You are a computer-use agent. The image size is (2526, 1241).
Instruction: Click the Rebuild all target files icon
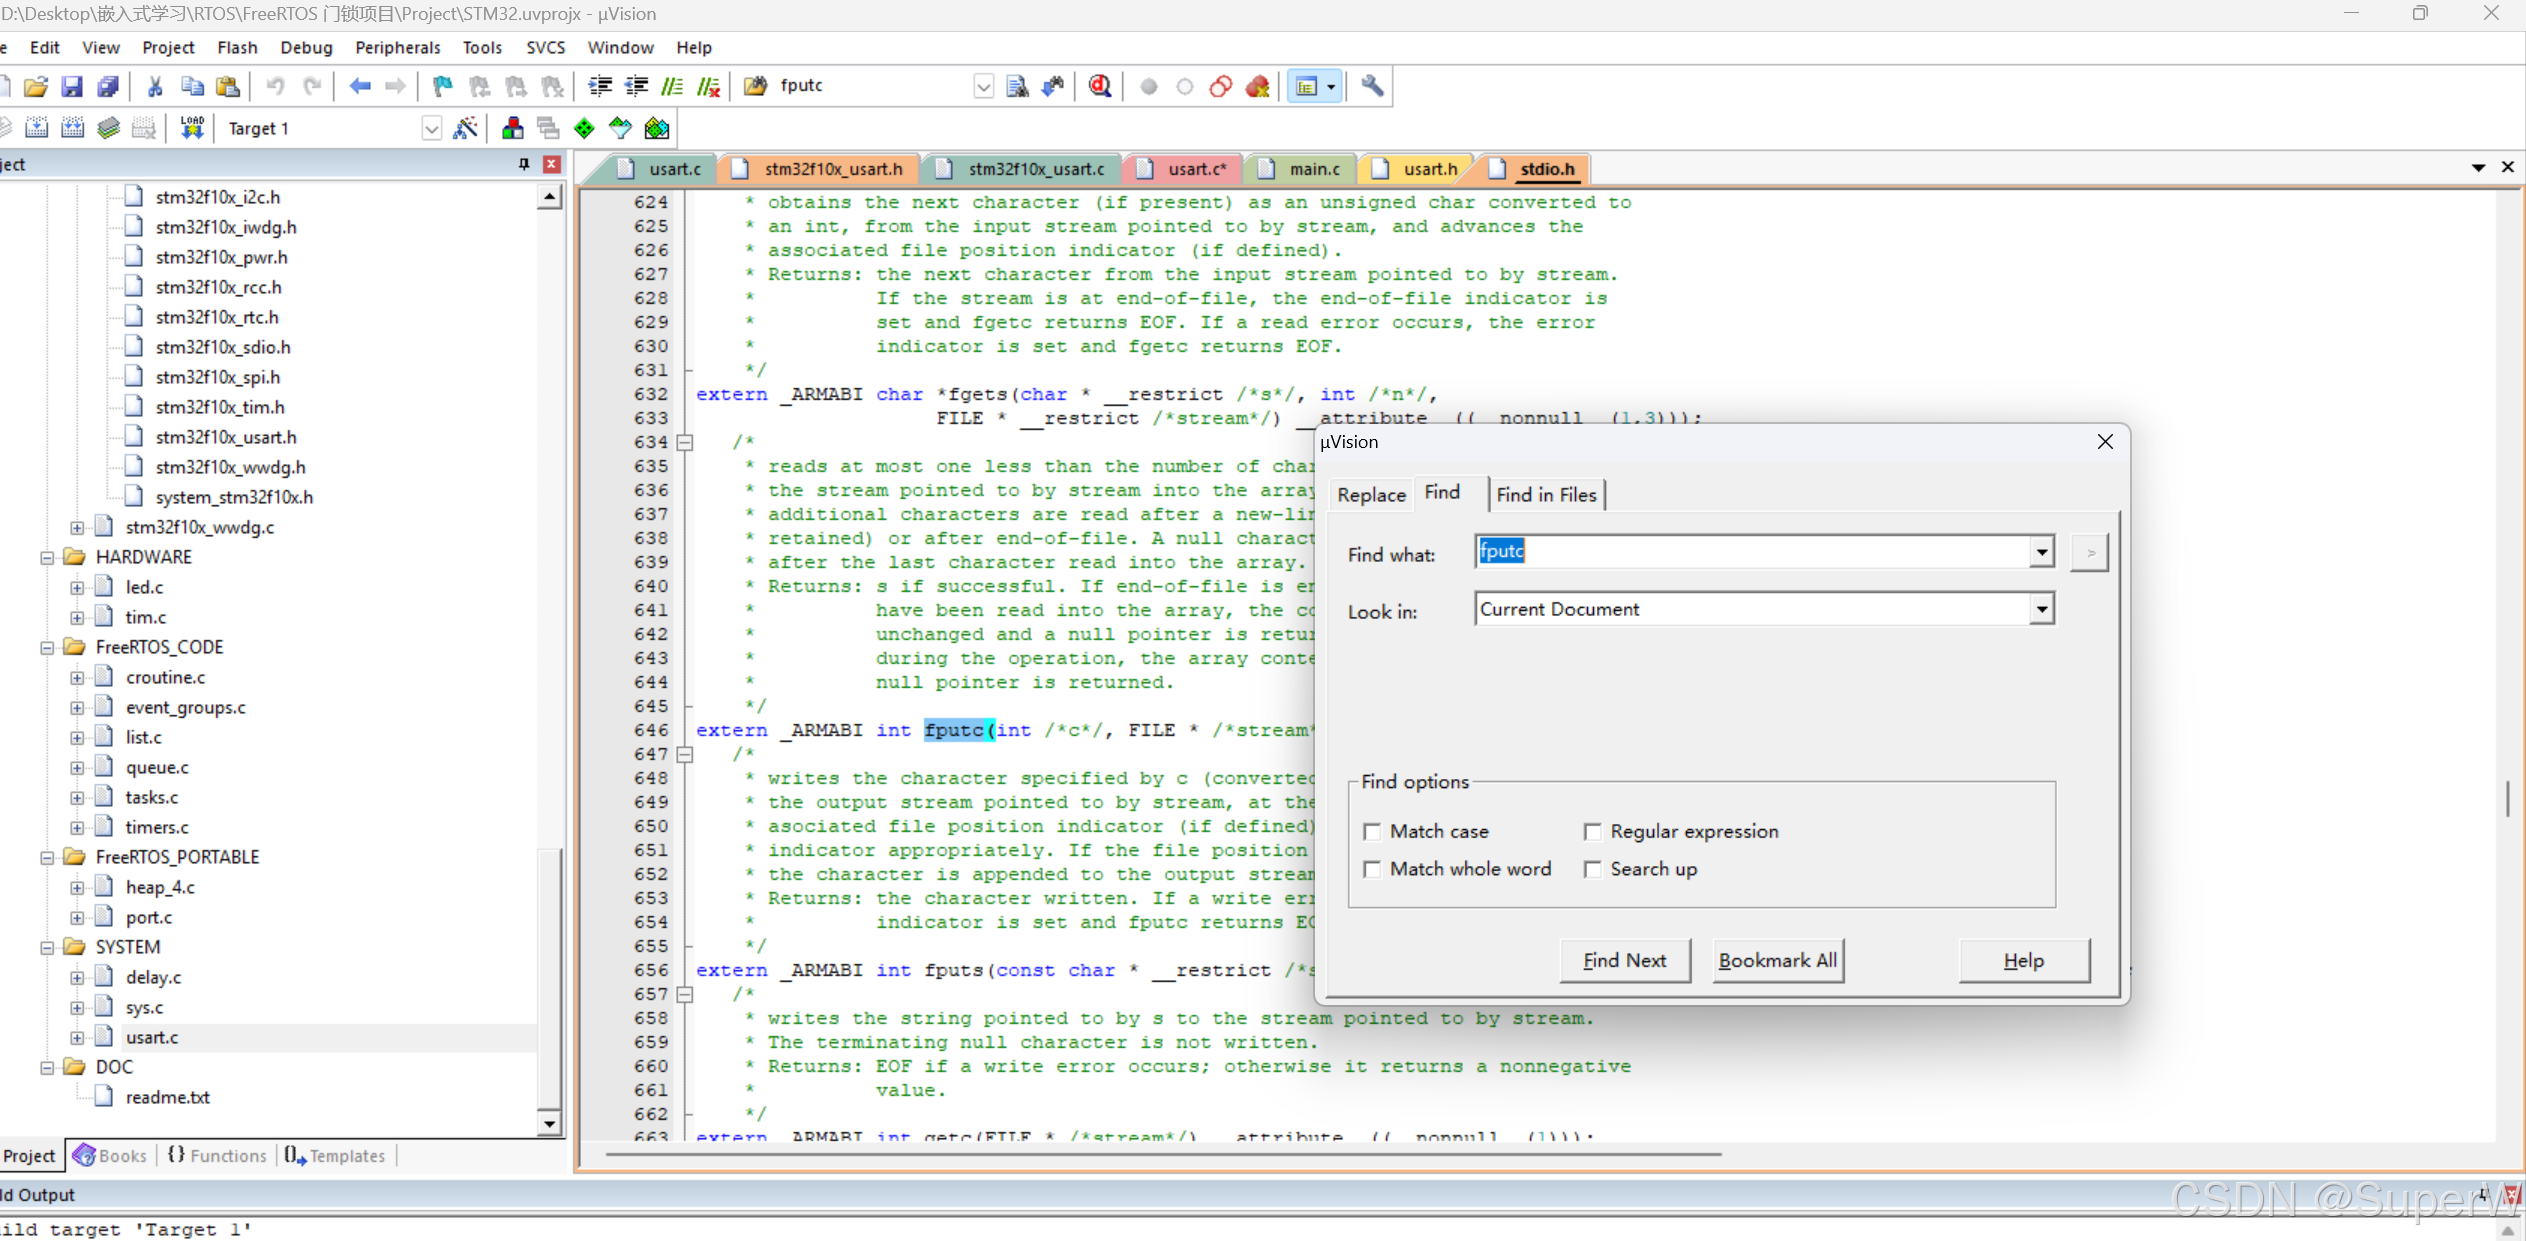coord(72,128)
